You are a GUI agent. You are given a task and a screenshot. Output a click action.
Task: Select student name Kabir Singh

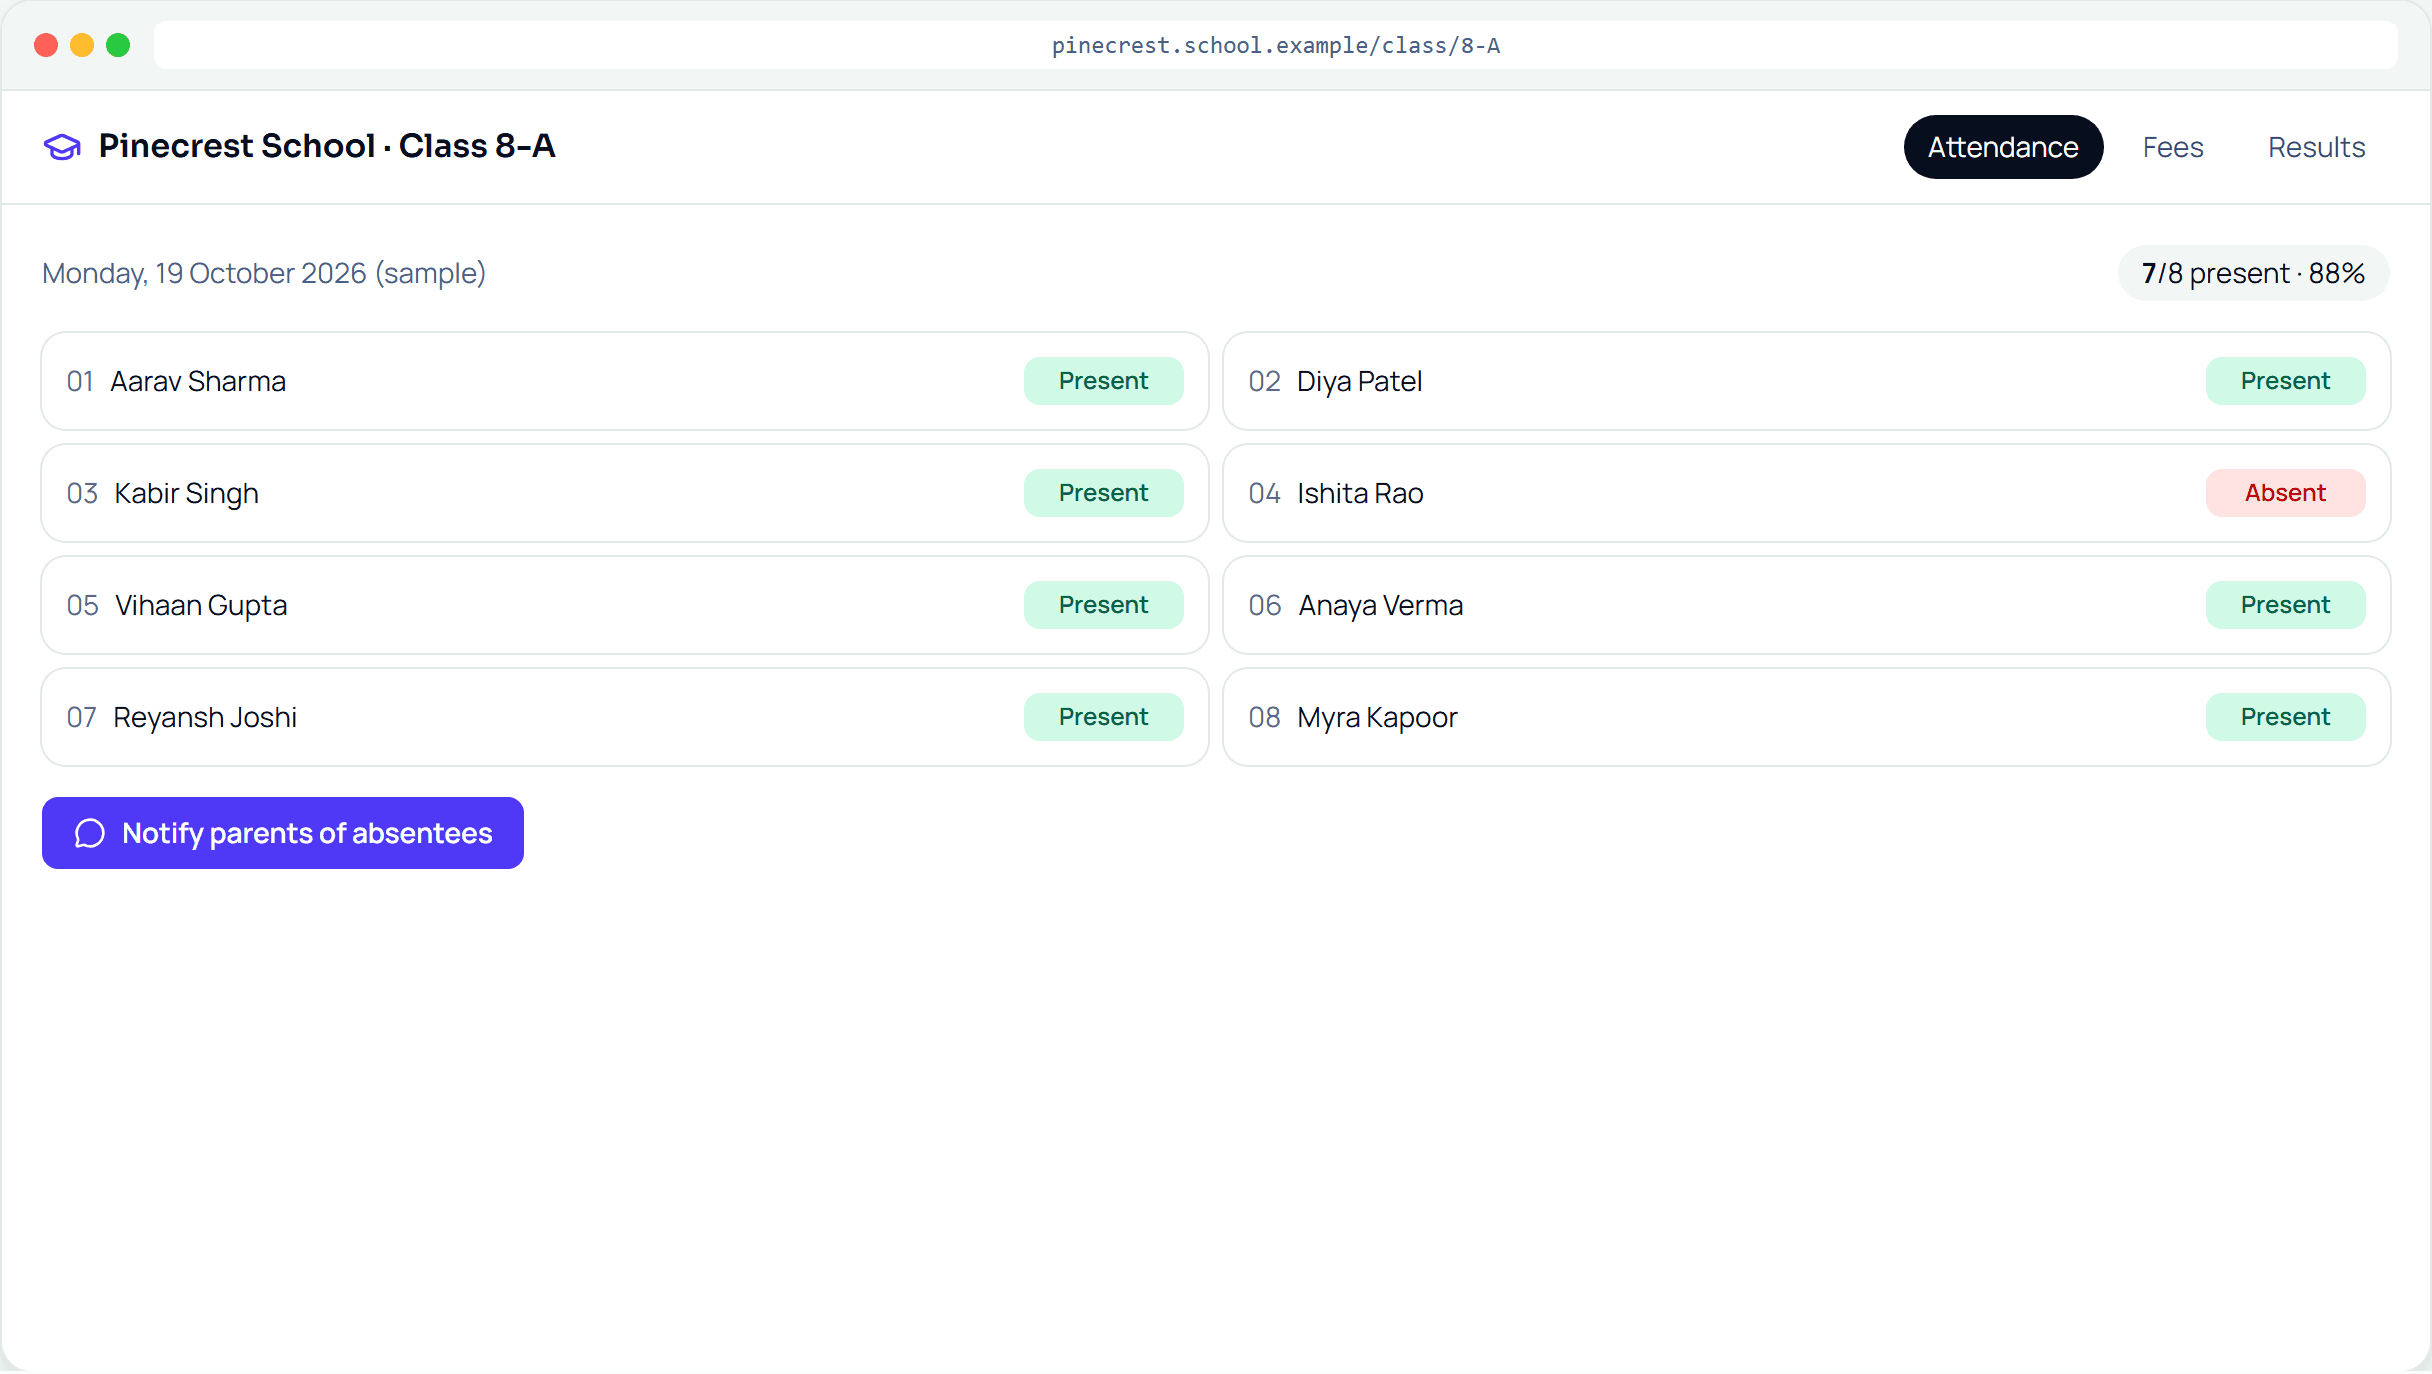(x=186, y=493)
